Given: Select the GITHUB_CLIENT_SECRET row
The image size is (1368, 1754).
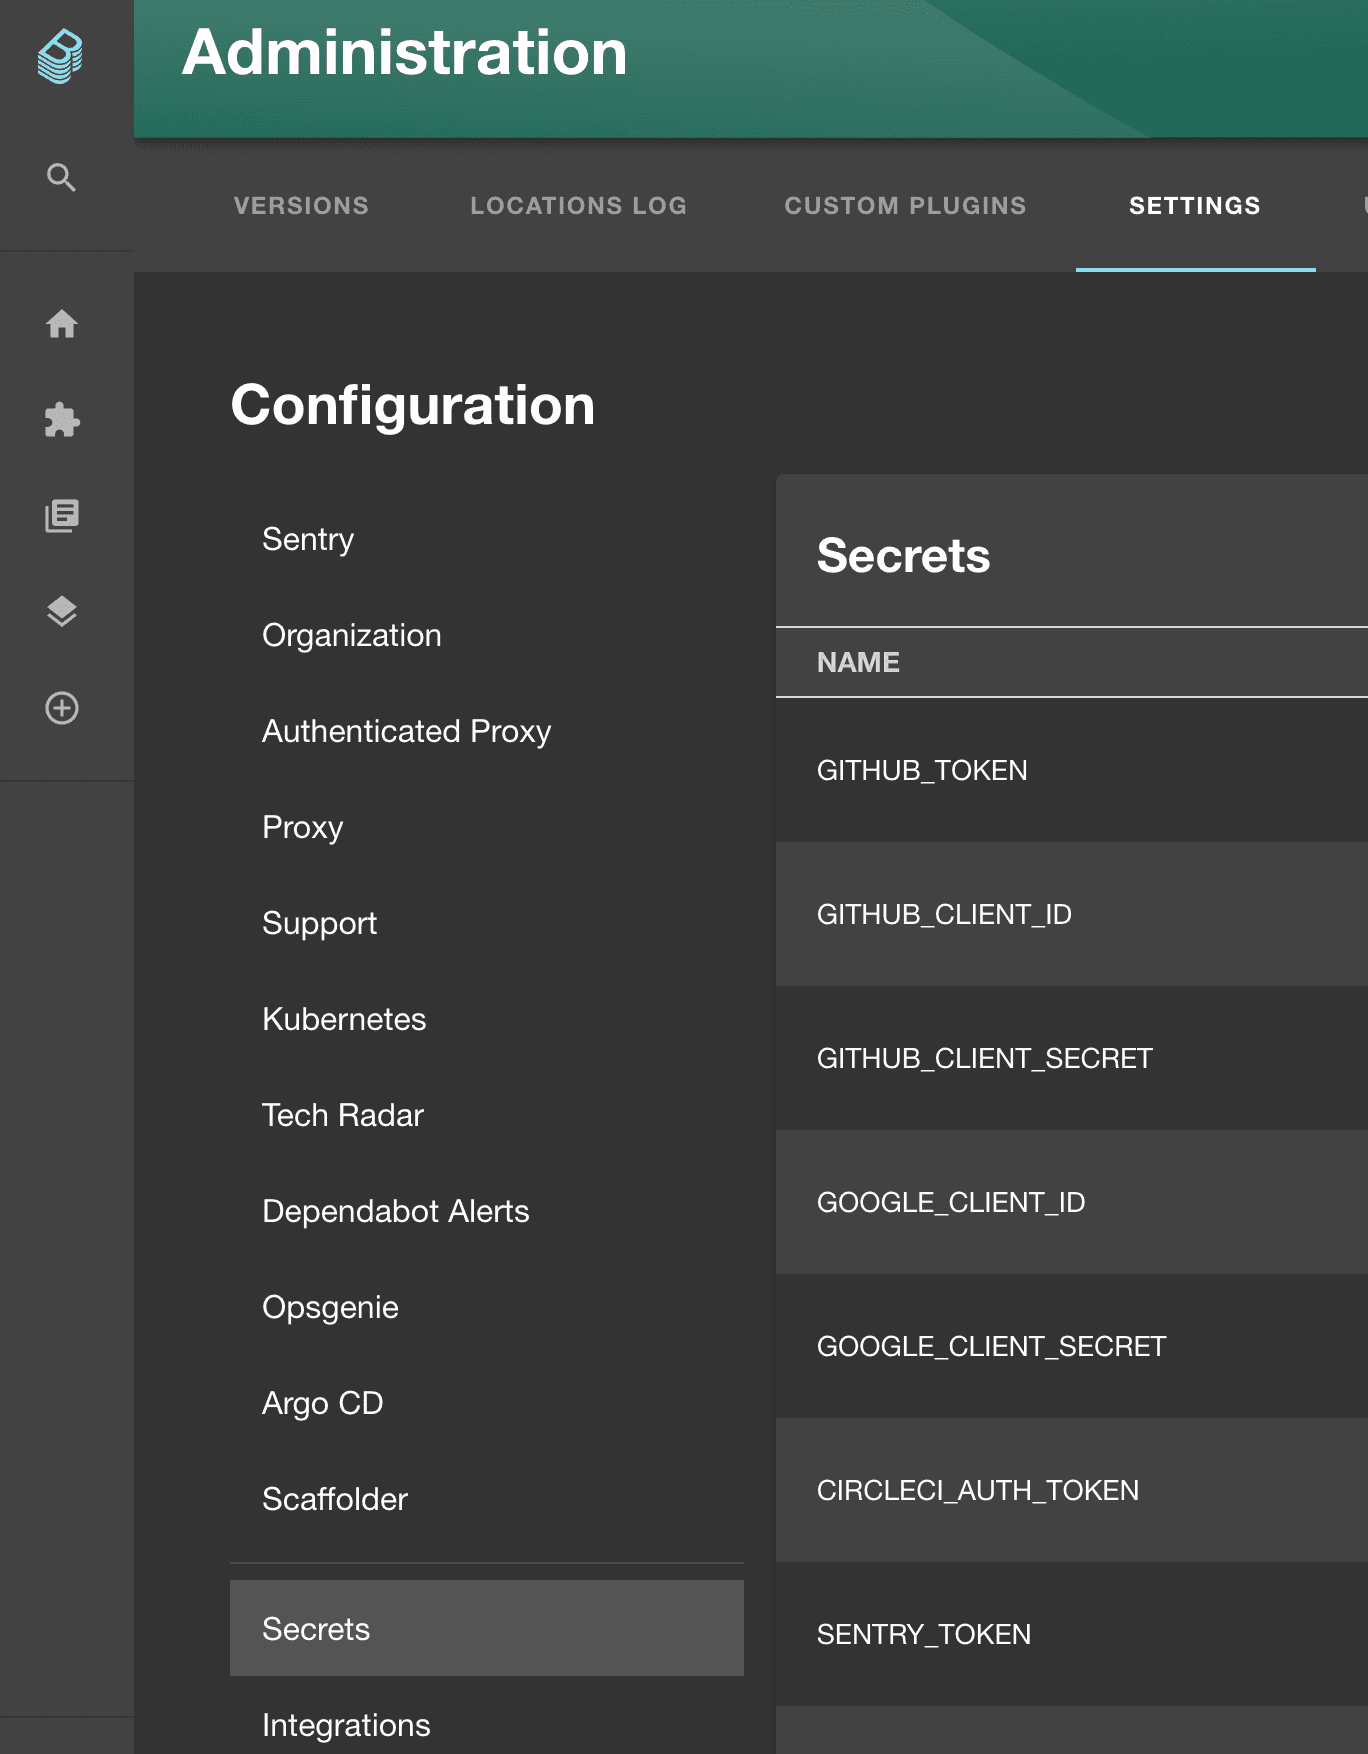Looking at the screenshot, I should click(x=1072, y=1058).
